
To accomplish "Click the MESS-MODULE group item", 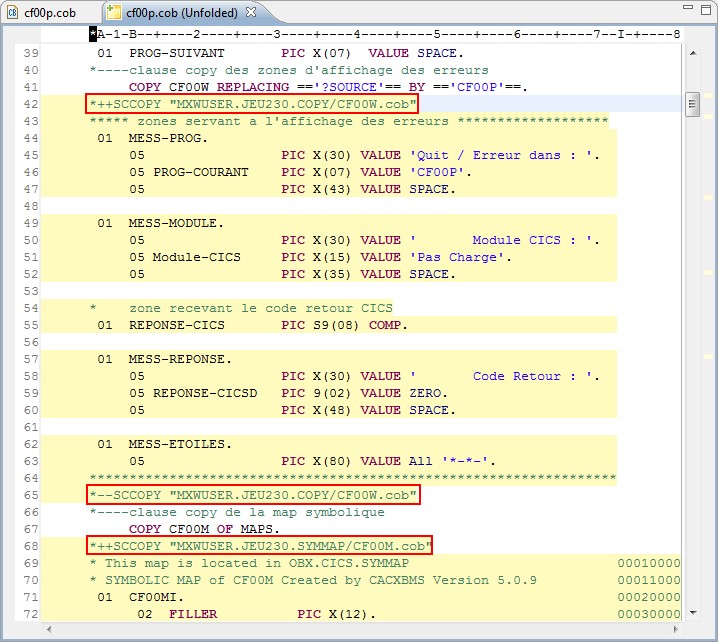I will (176, 223).
